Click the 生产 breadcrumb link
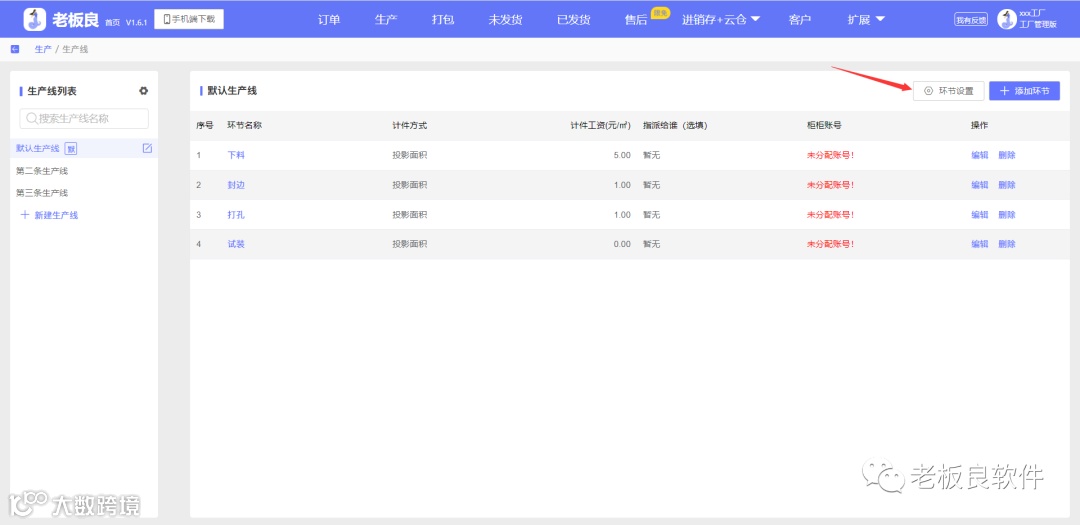Viewport: 1080px width, 525px height. click(x=43, y=50)
